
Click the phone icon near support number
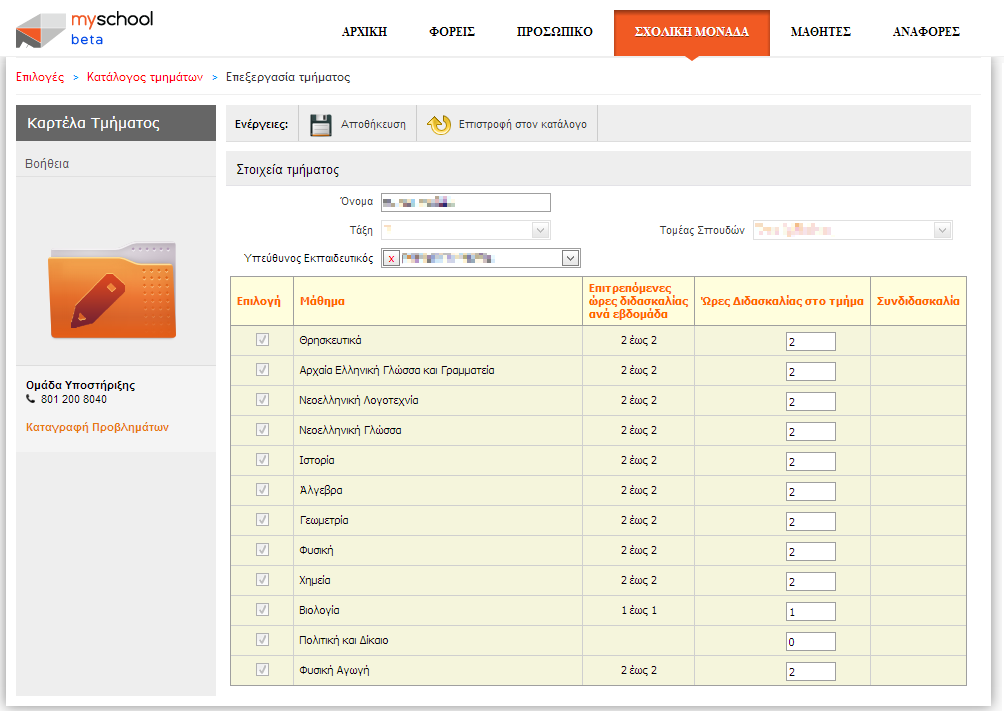(30, 399)
